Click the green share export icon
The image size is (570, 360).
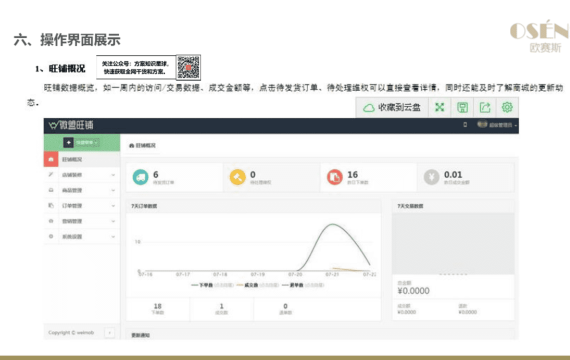[485, 107]
